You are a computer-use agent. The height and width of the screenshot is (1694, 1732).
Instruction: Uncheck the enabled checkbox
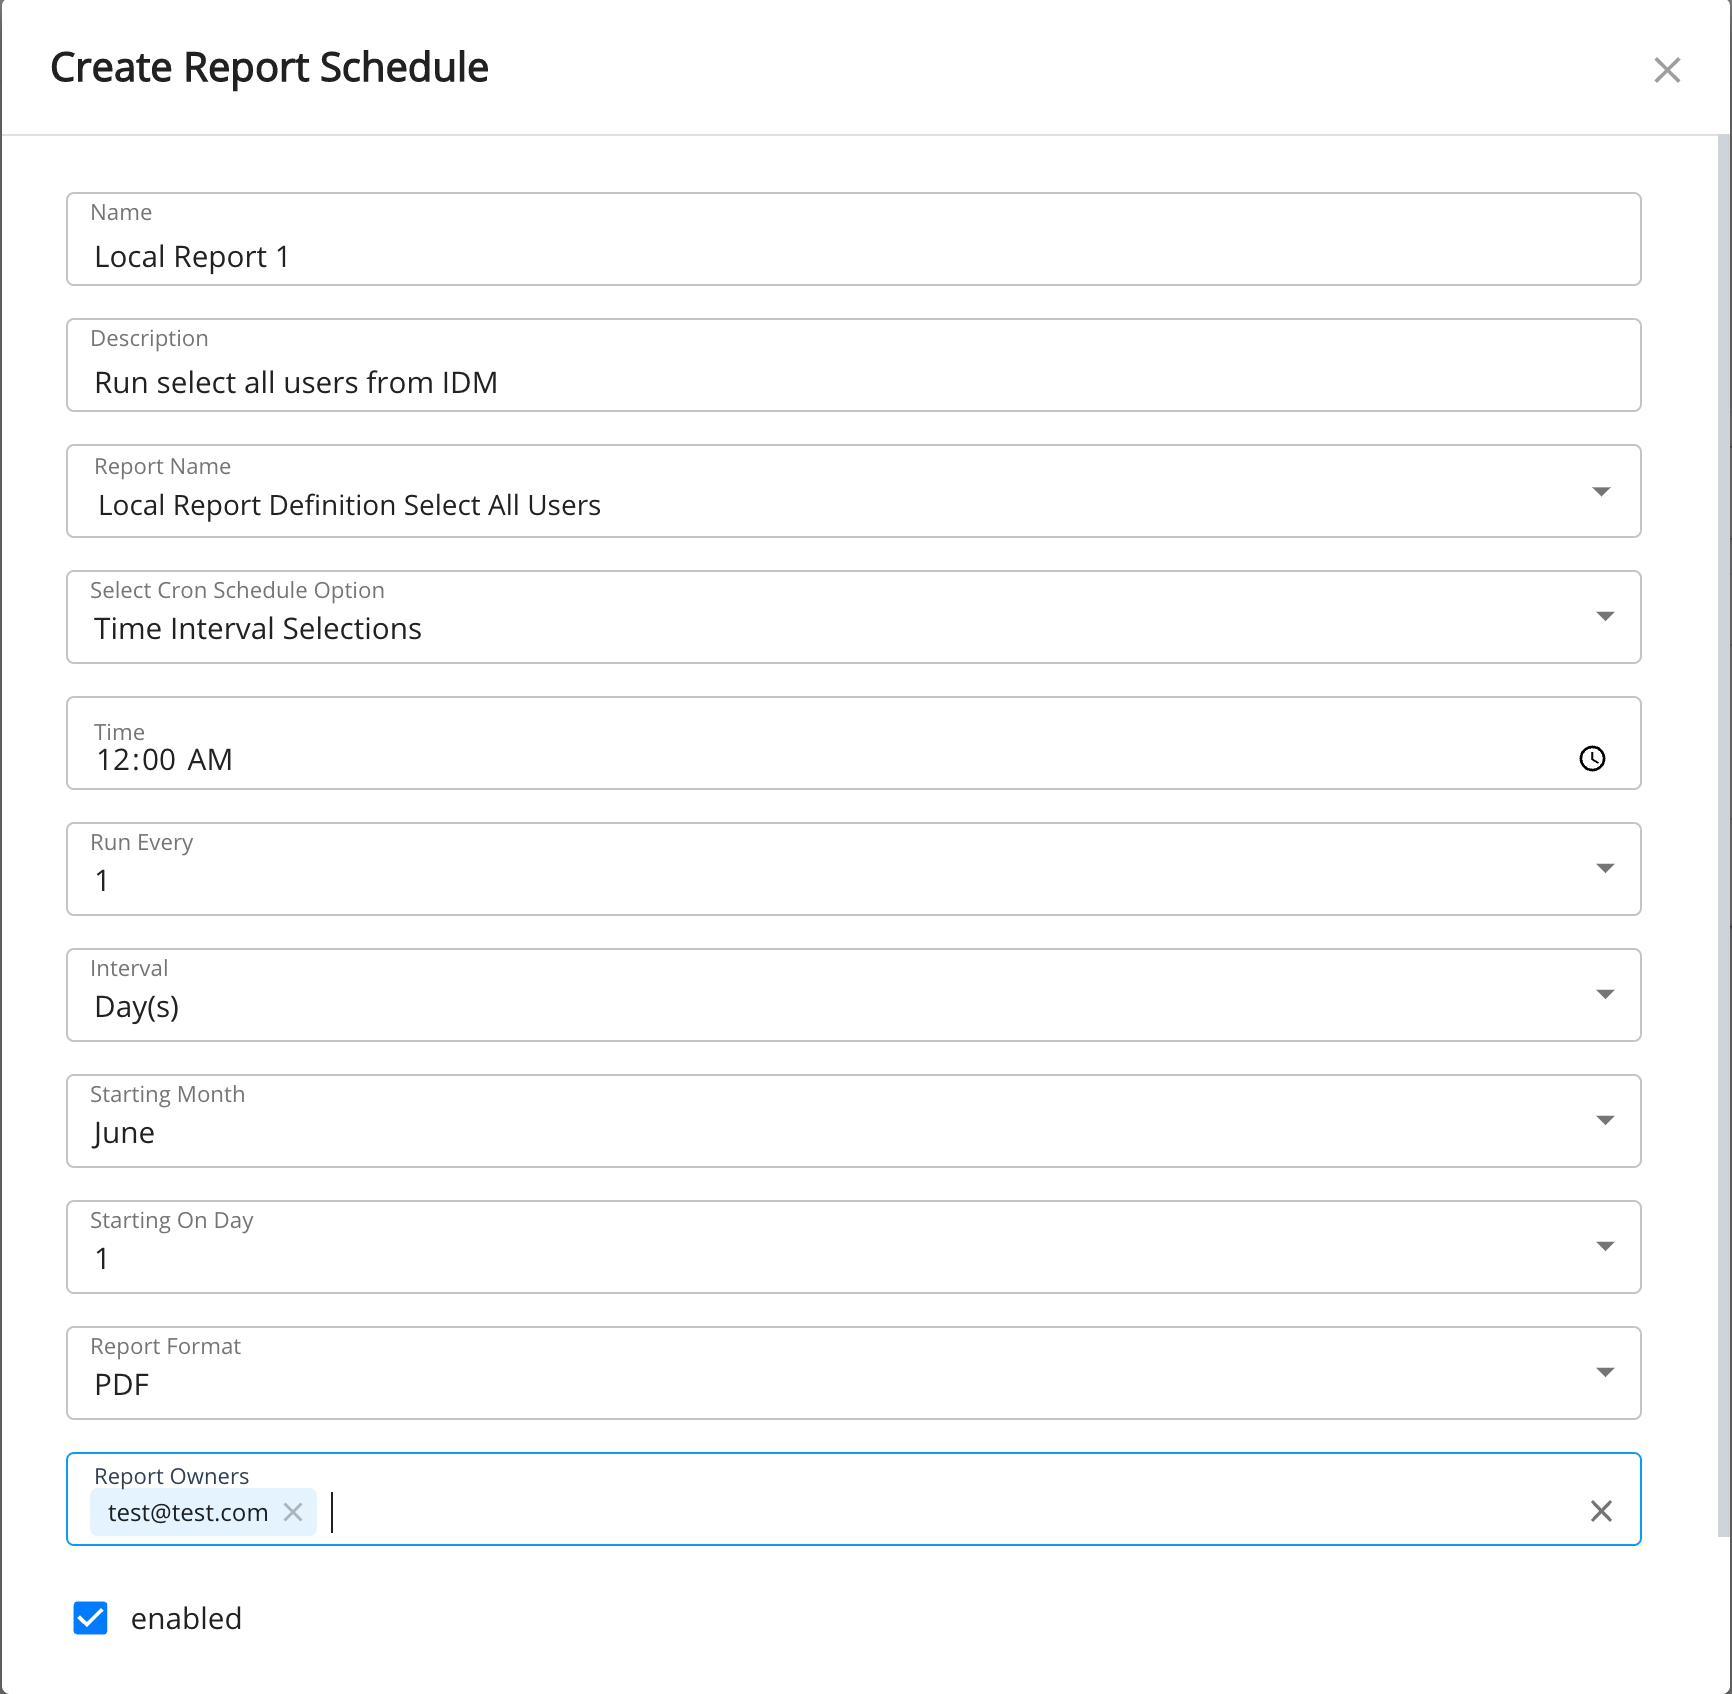click(91, 1618)
